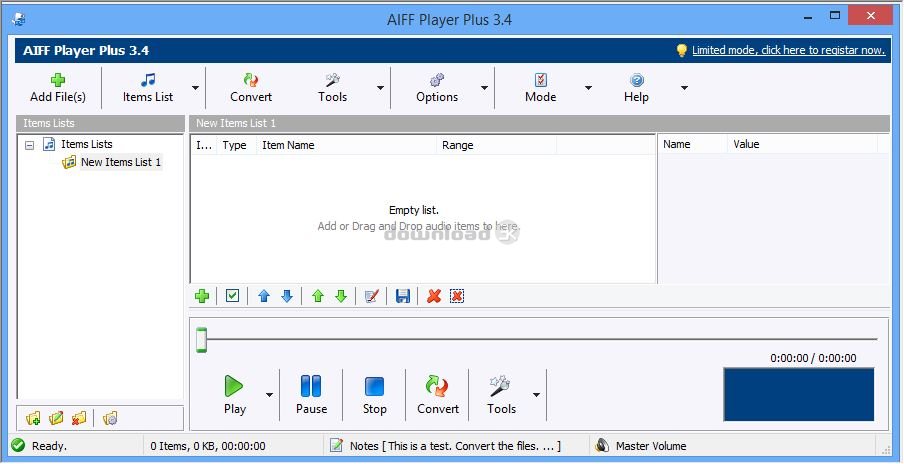Click the Play button
904x464 pixels.
point(234,395)
